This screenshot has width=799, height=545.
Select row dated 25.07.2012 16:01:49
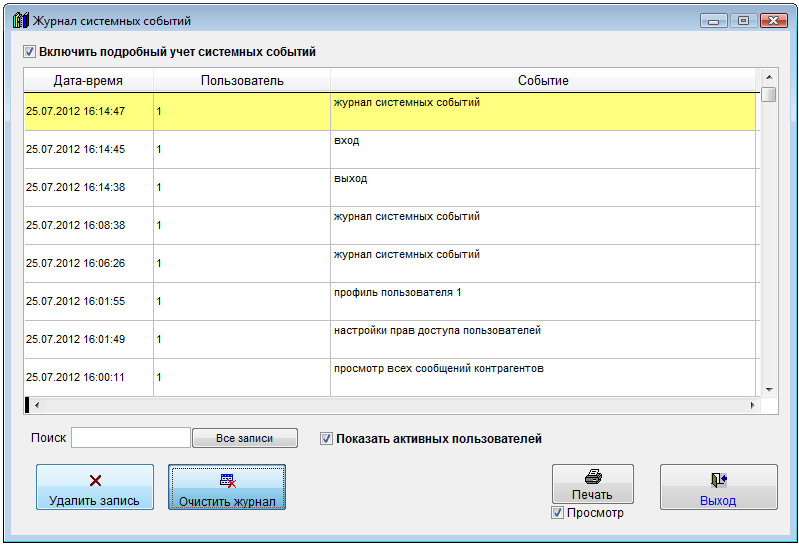(x=390, y=340)
